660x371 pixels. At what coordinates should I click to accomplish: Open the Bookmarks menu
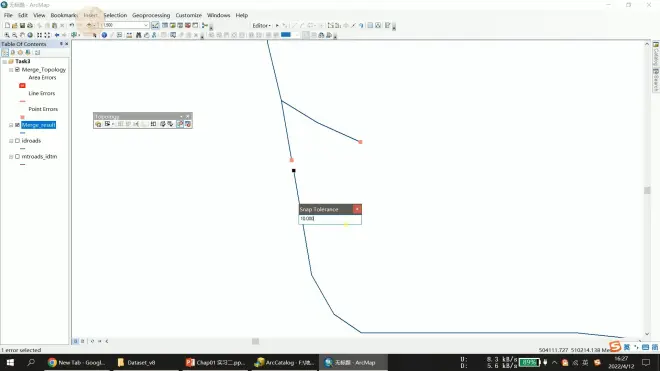[x=64, y=15]
